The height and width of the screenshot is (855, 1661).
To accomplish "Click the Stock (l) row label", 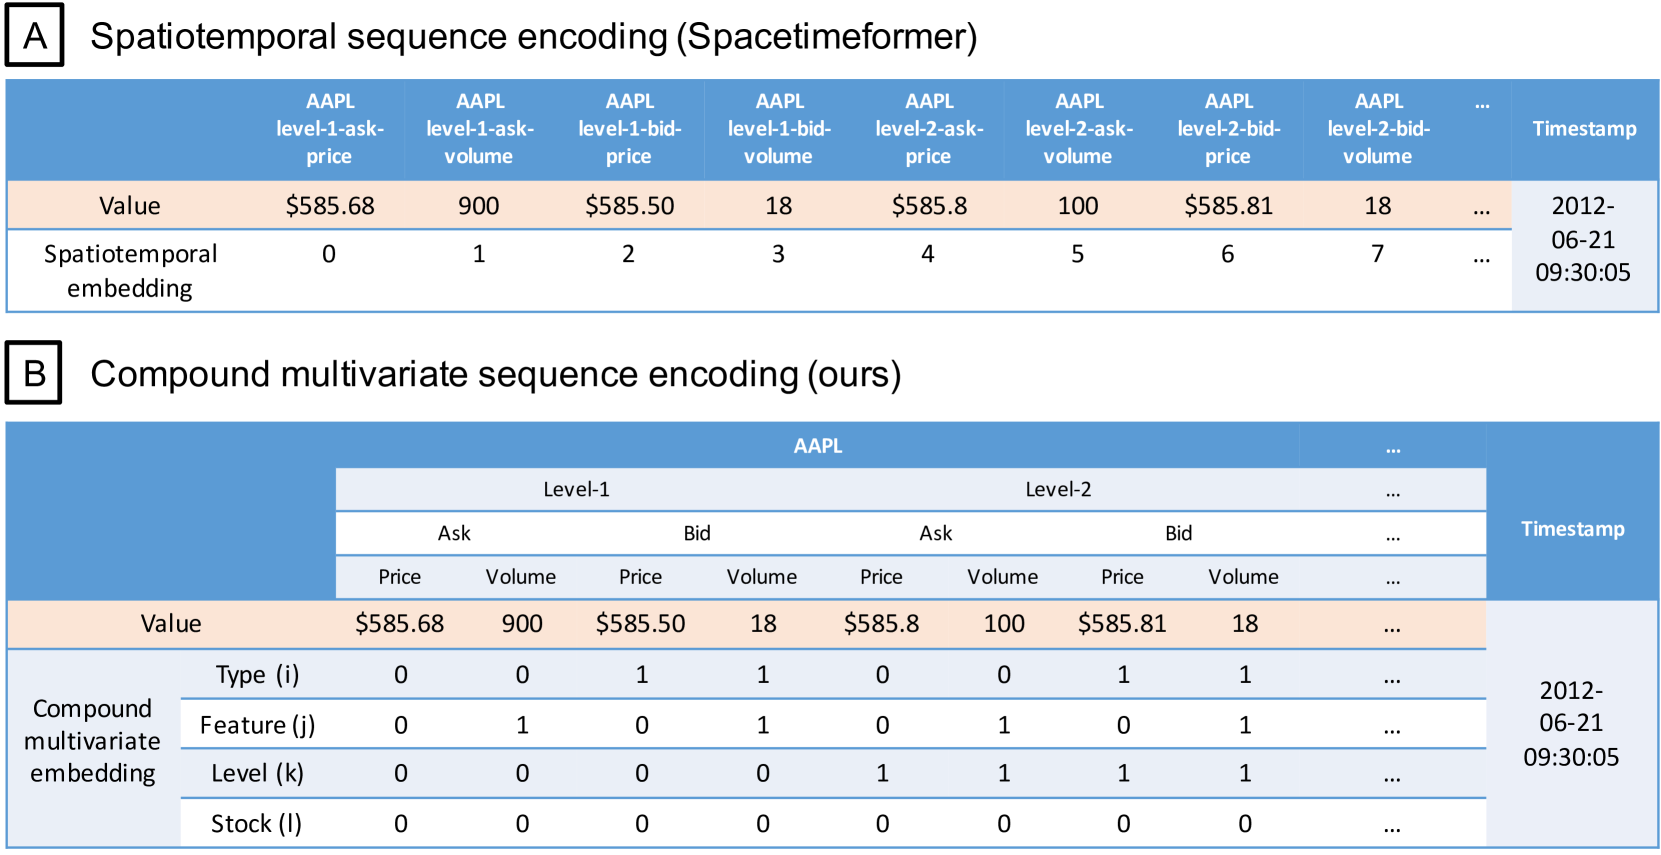I will 256,823.
